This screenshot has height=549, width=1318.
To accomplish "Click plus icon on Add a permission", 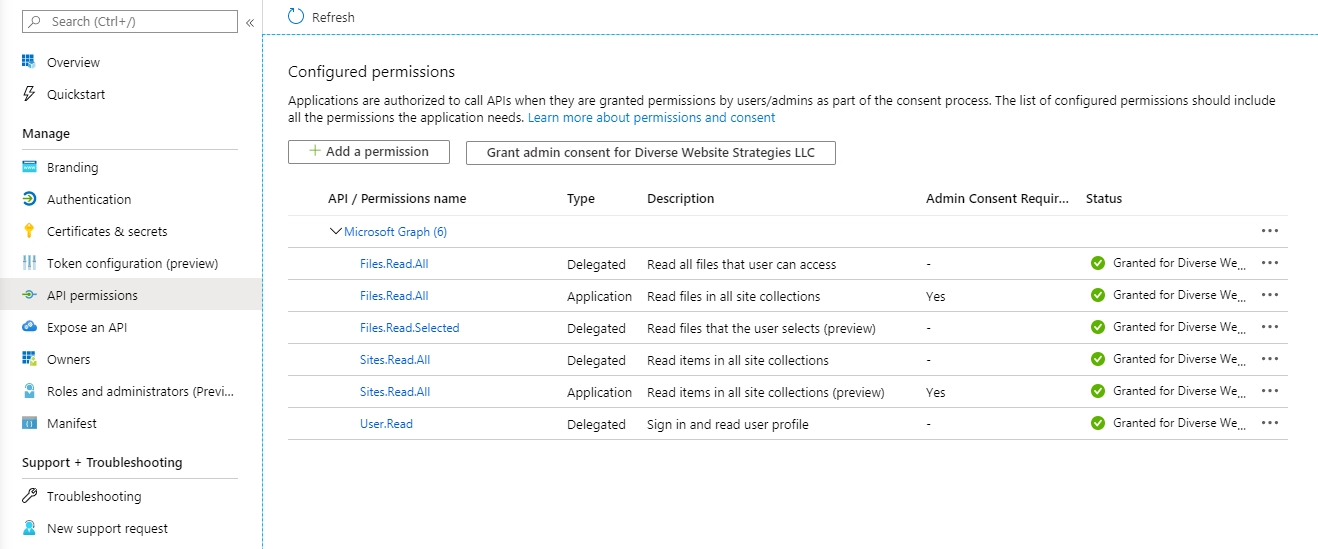I will [x=315, y=151].
